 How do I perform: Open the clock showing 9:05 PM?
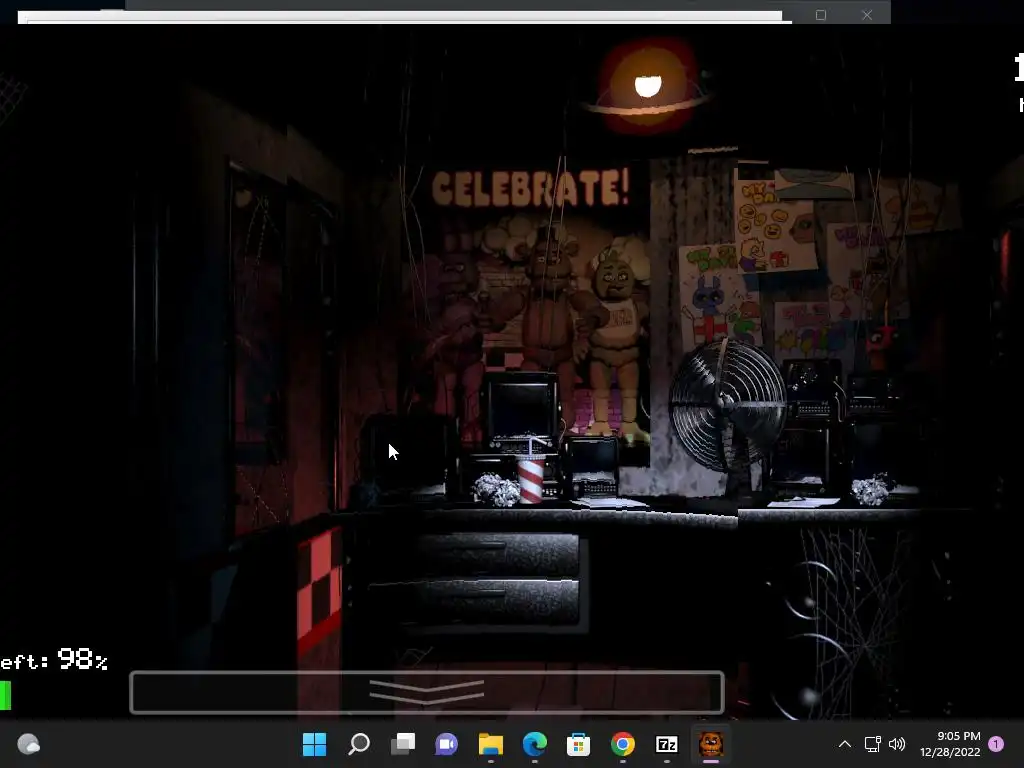pos(950,744)
